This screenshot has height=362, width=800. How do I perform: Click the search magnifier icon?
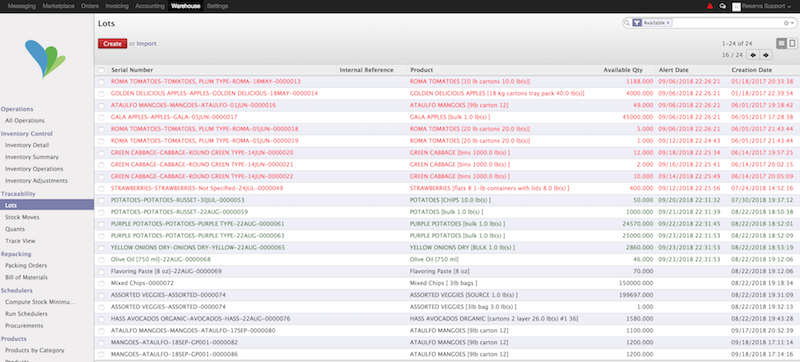click(x=627, y=23)
